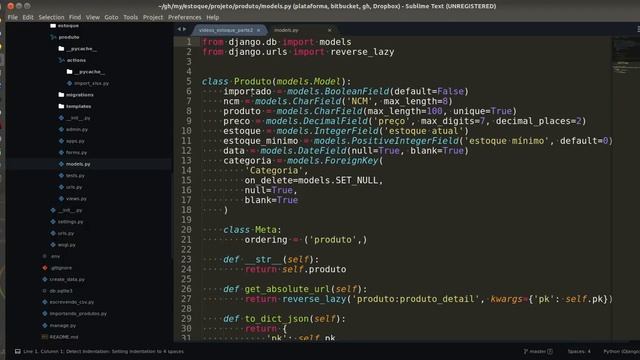Screen dimensions: 640x360
Task: Open forms.py in the sidebar
Action: tap(76, 152)
